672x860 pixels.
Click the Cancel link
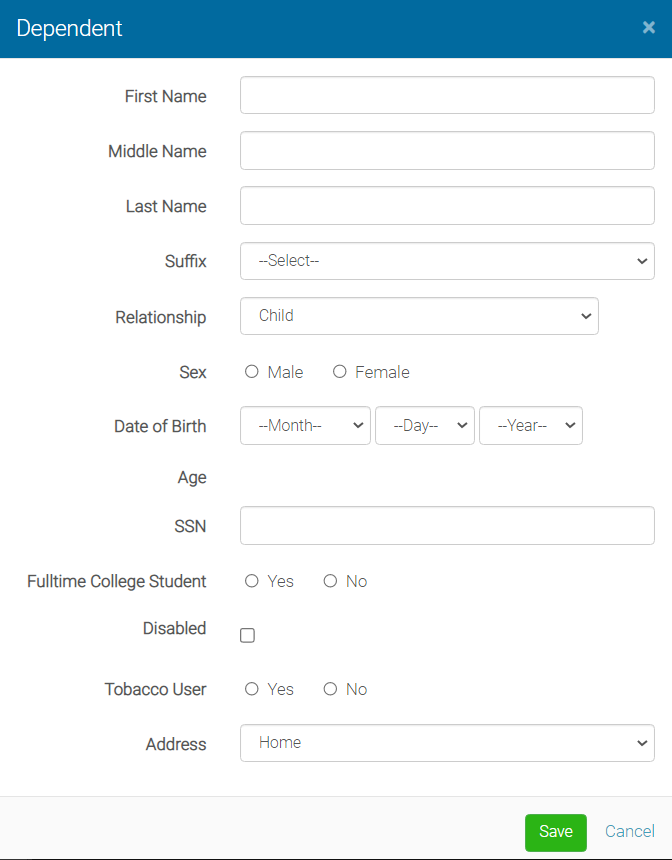pyautogui.click(x=629, y=831)
